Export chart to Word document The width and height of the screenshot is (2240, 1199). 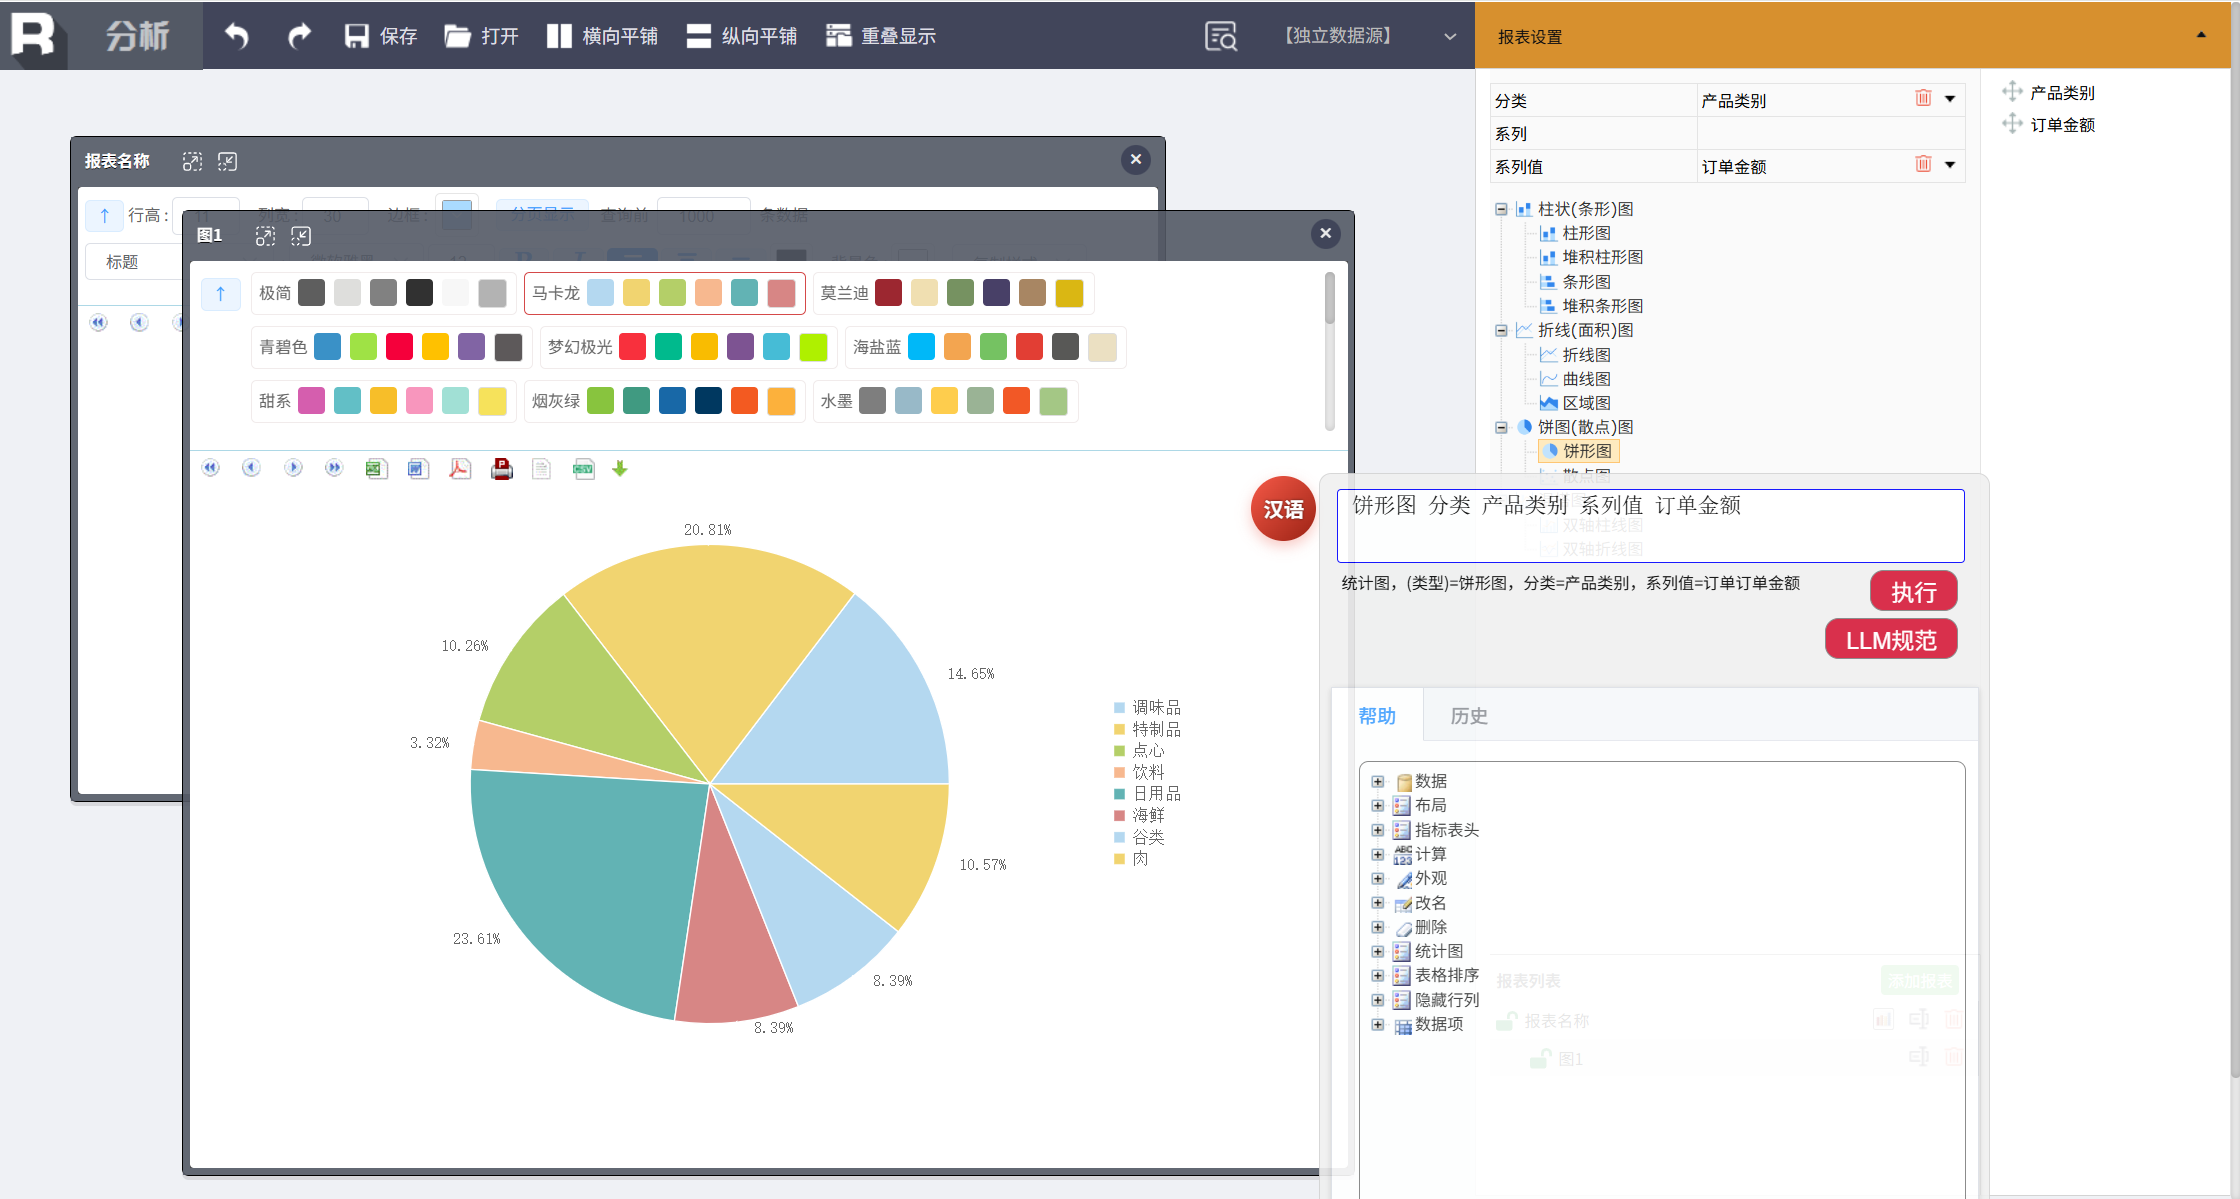(418, 469)
